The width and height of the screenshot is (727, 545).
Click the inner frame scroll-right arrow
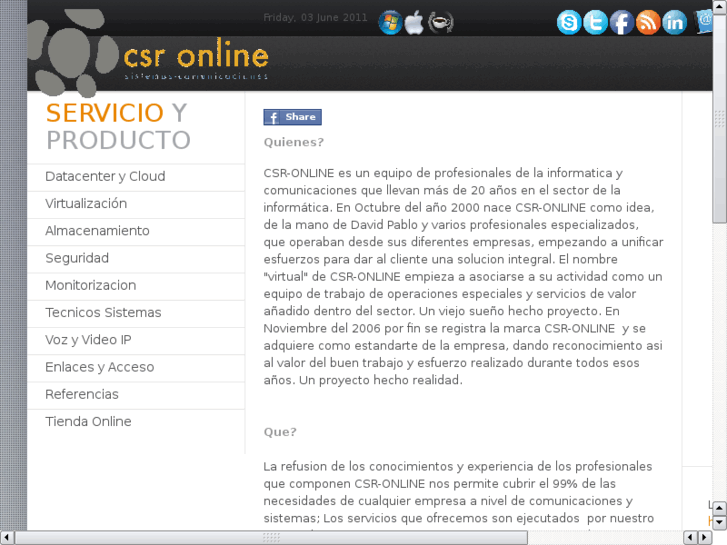pos(705,537)
